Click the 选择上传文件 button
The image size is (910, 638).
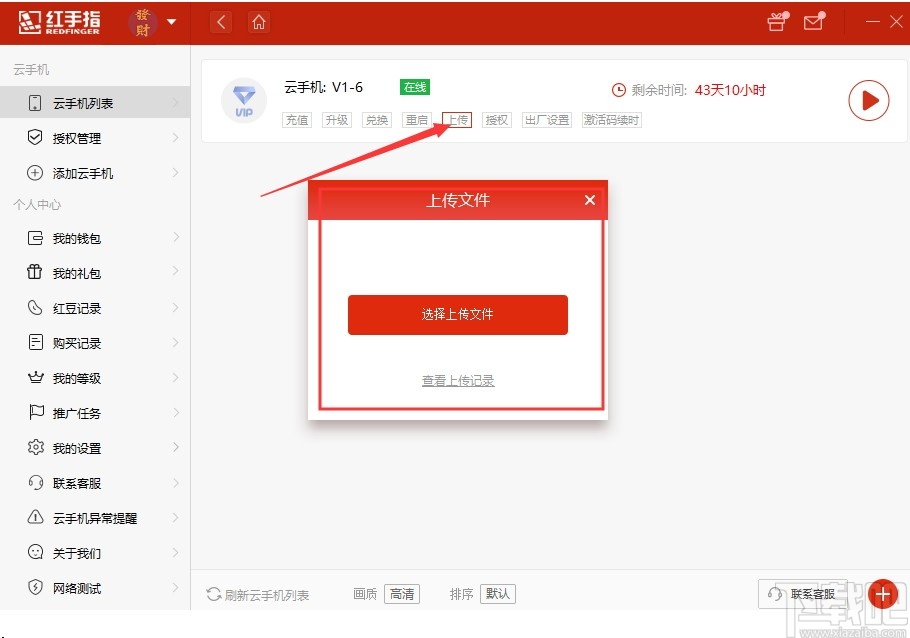pos(457,314)
